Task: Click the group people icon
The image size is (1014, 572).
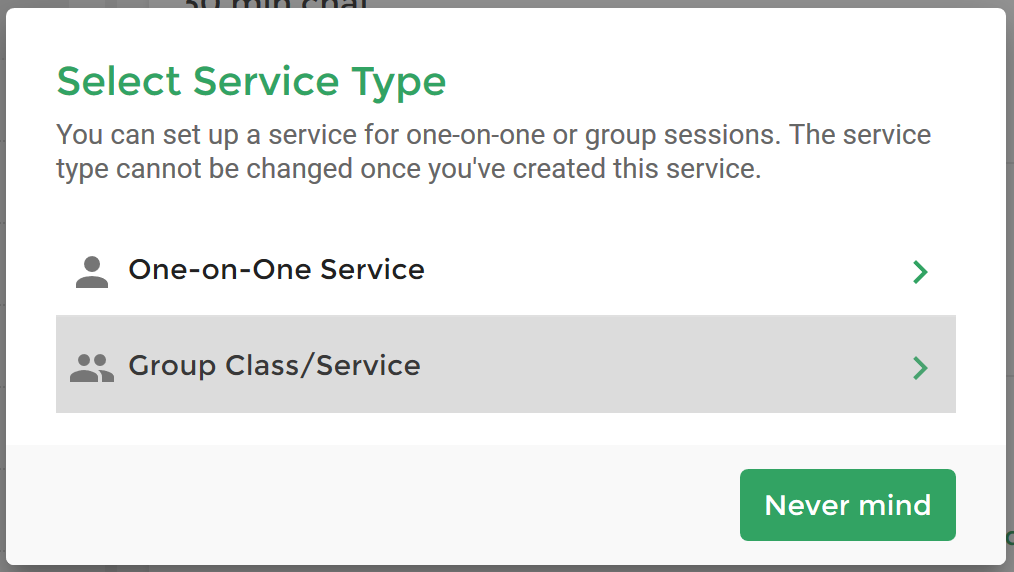Action: (92, 368)
